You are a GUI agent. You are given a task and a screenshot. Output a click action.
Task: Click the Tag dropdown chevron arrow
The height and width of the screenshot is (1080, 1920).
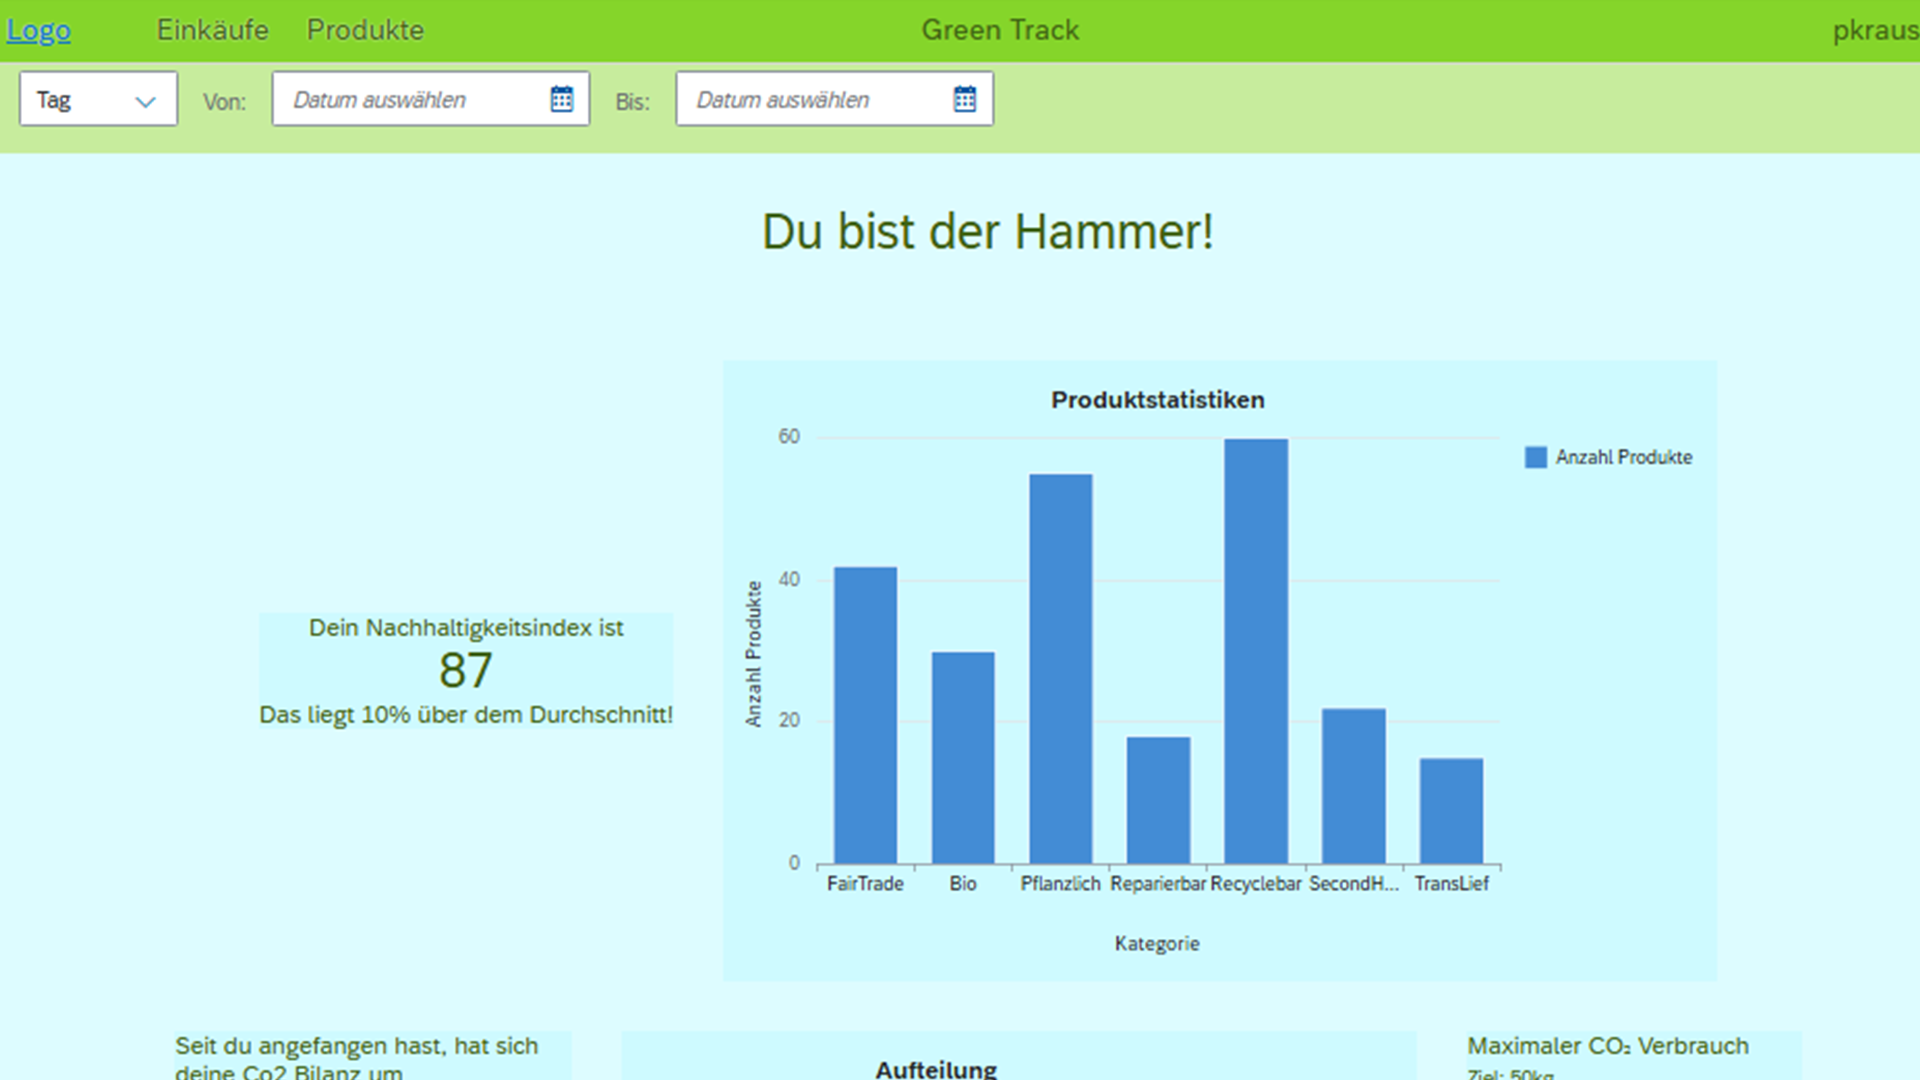click(145, 101)
